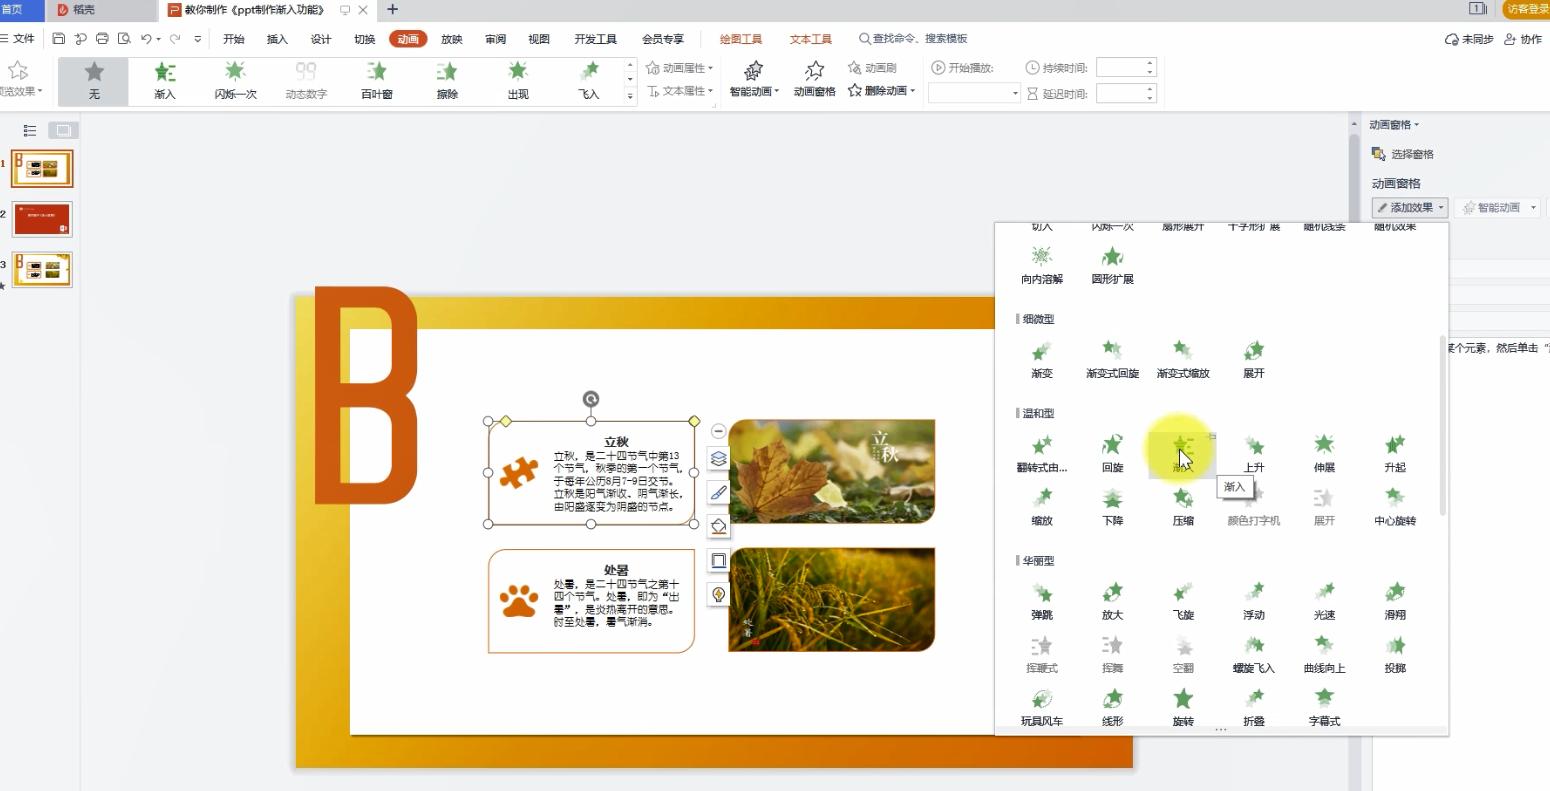Open the 放映 ribbon tab
Viewport: 1550px width, 791px height.
point(452,39)
